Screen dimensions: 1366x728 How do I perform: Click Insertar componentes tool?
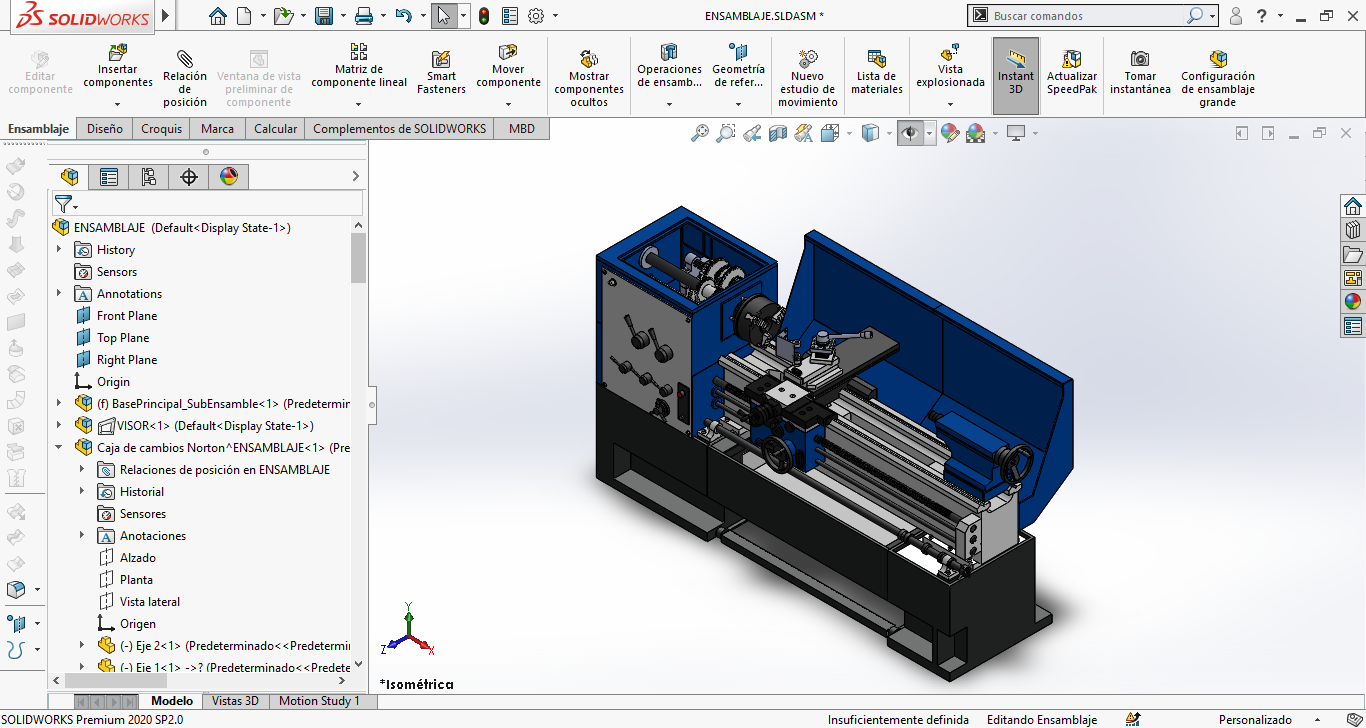coord(118,66)
